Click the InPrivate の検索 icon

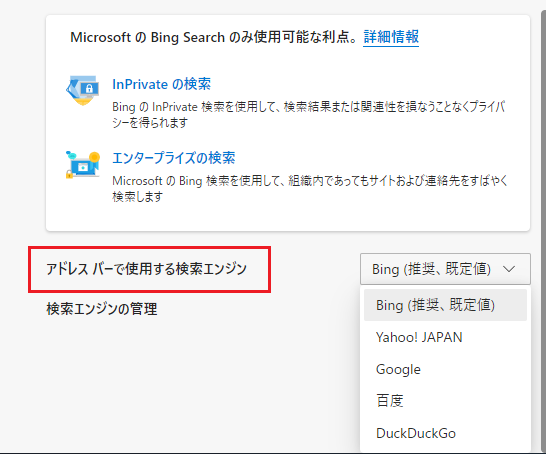[x=83, y=90]
